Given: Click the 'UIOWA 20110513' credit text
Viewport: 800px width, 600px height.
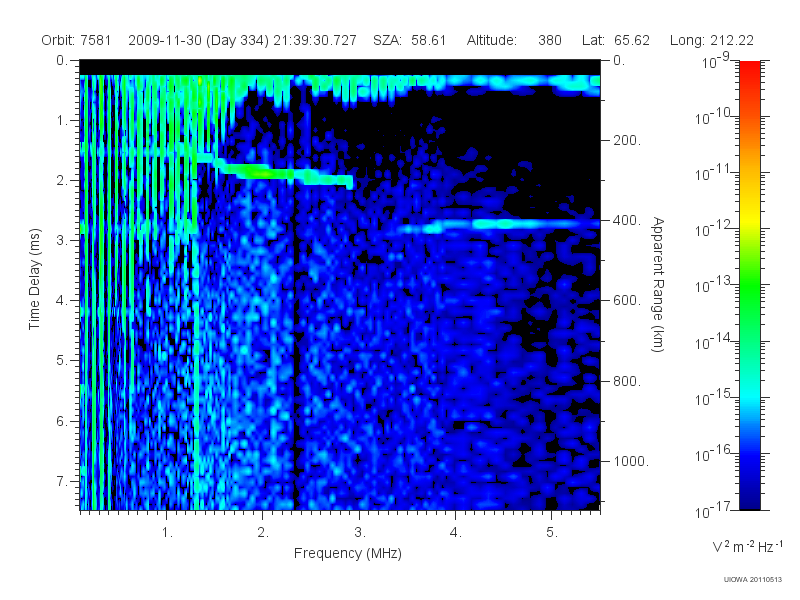Looking at the screenshot, I should pos(753,579).
